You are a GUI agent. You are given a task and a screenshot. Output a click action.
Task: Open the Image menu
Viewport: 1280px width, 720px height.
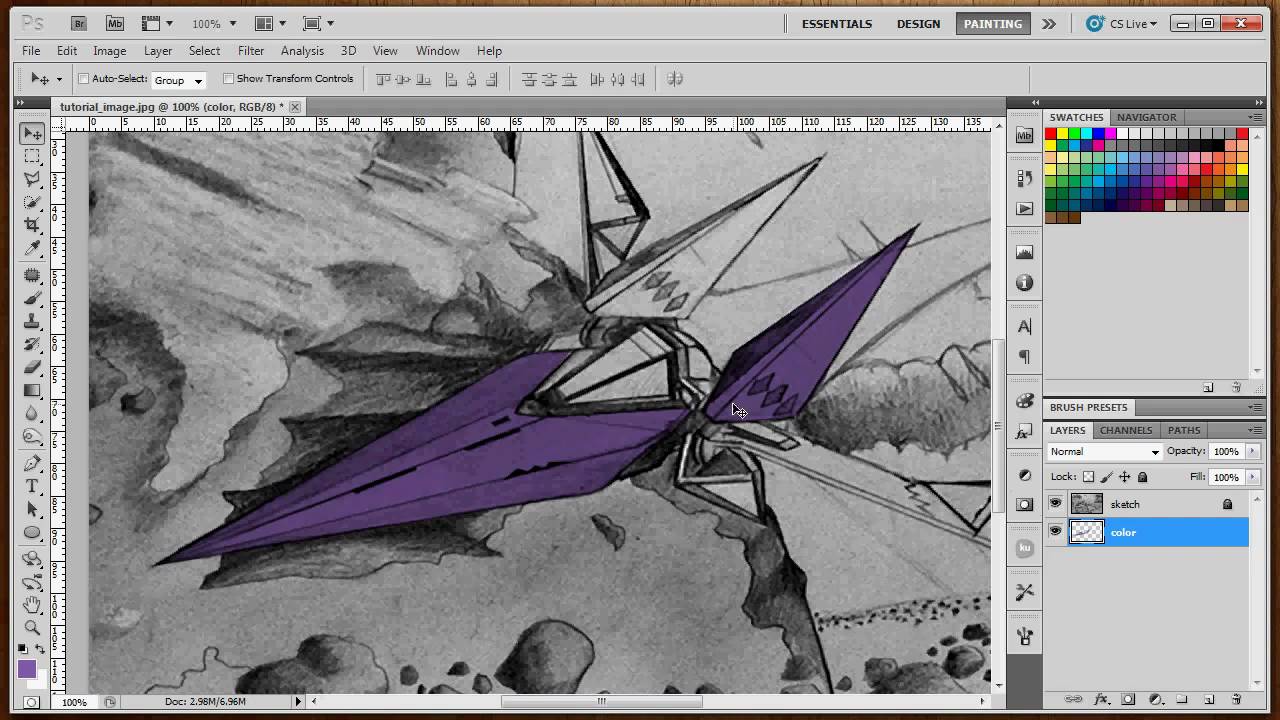click(x=110, y=51)
